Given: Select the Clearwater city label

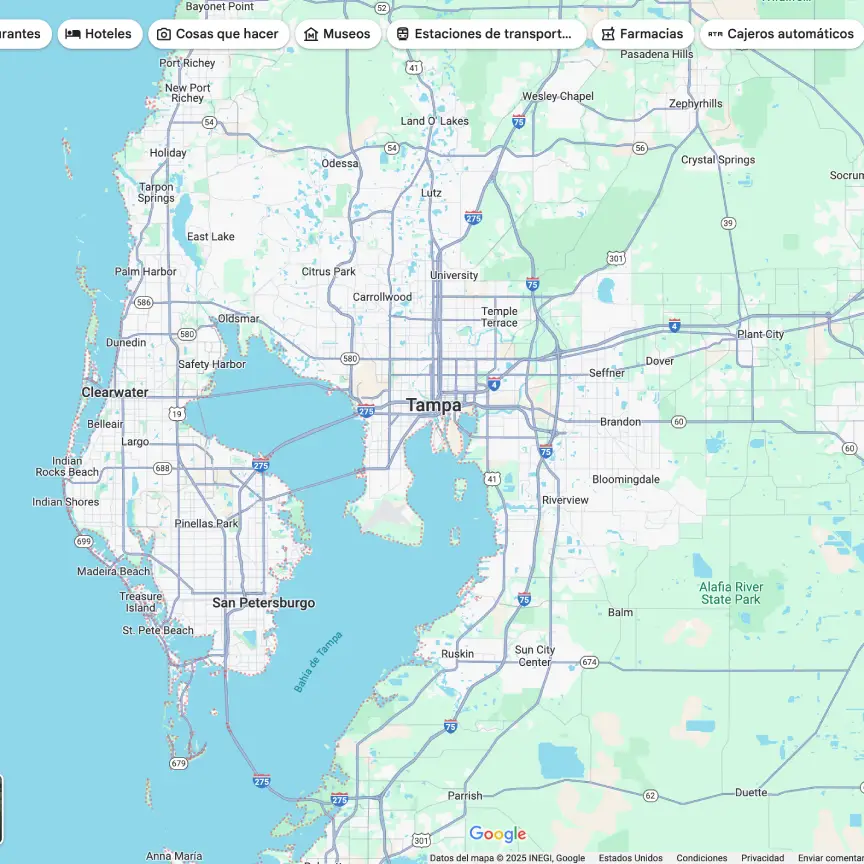Looking at the screenshot, I should [x=115, y=392].
